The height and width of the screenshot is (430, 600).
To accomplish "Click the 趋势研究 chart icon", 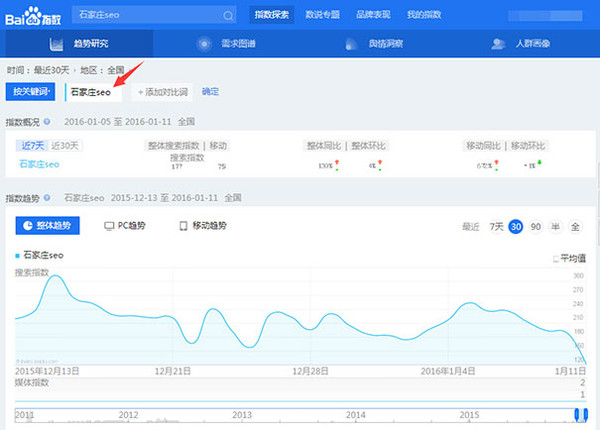I will click(x=57, y=44).
